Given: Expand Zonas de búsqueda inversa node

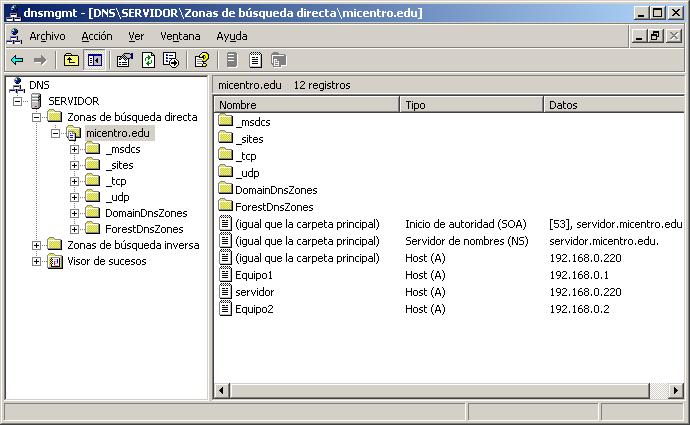Looking at the screenshot, I should pyautogui.click(x=37, y=245).
